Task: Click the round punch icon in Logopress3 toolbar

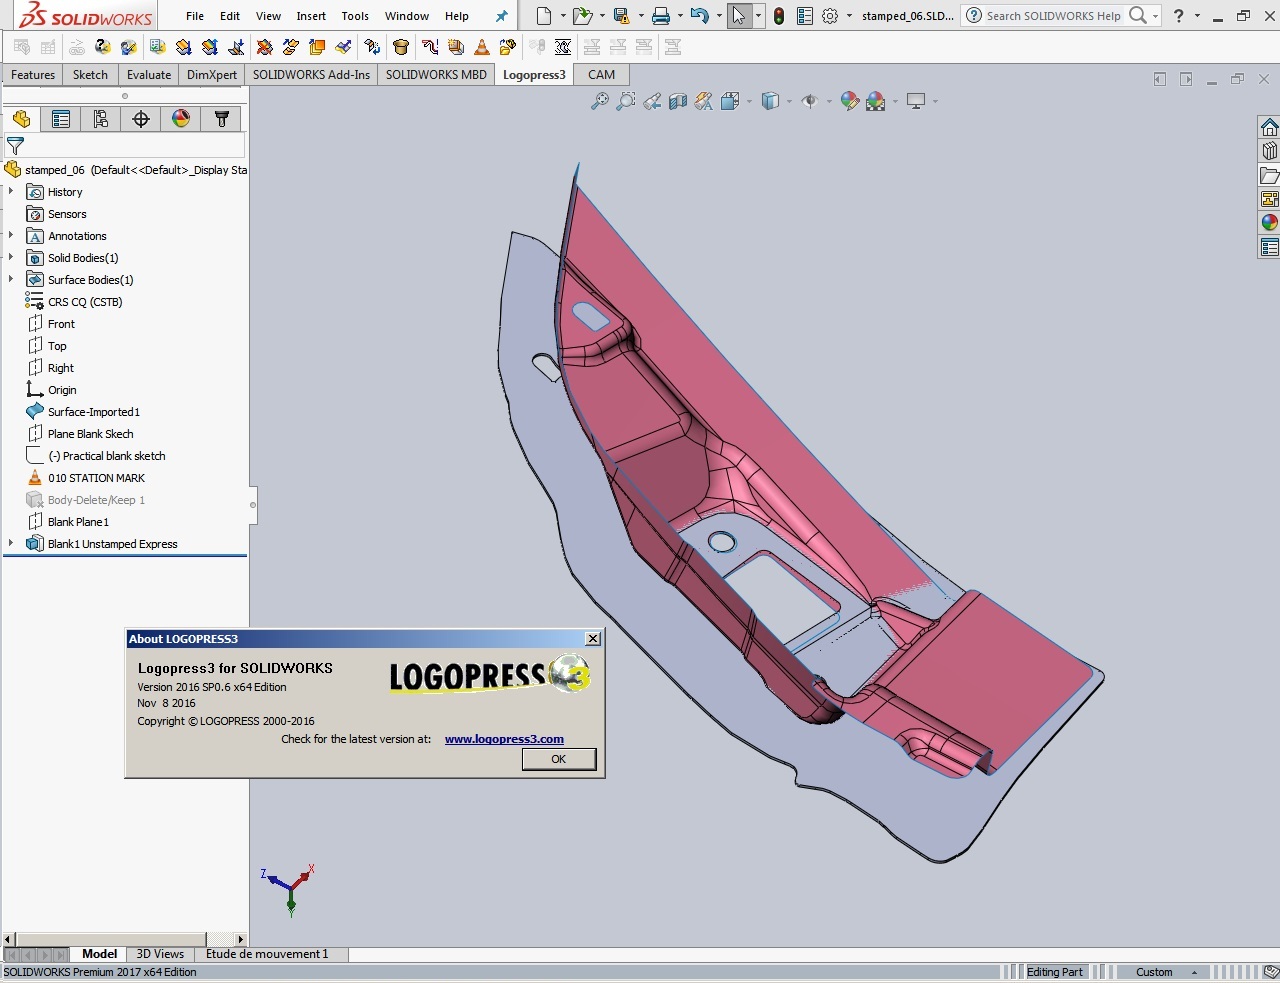Action: click(x=401, y=47)
